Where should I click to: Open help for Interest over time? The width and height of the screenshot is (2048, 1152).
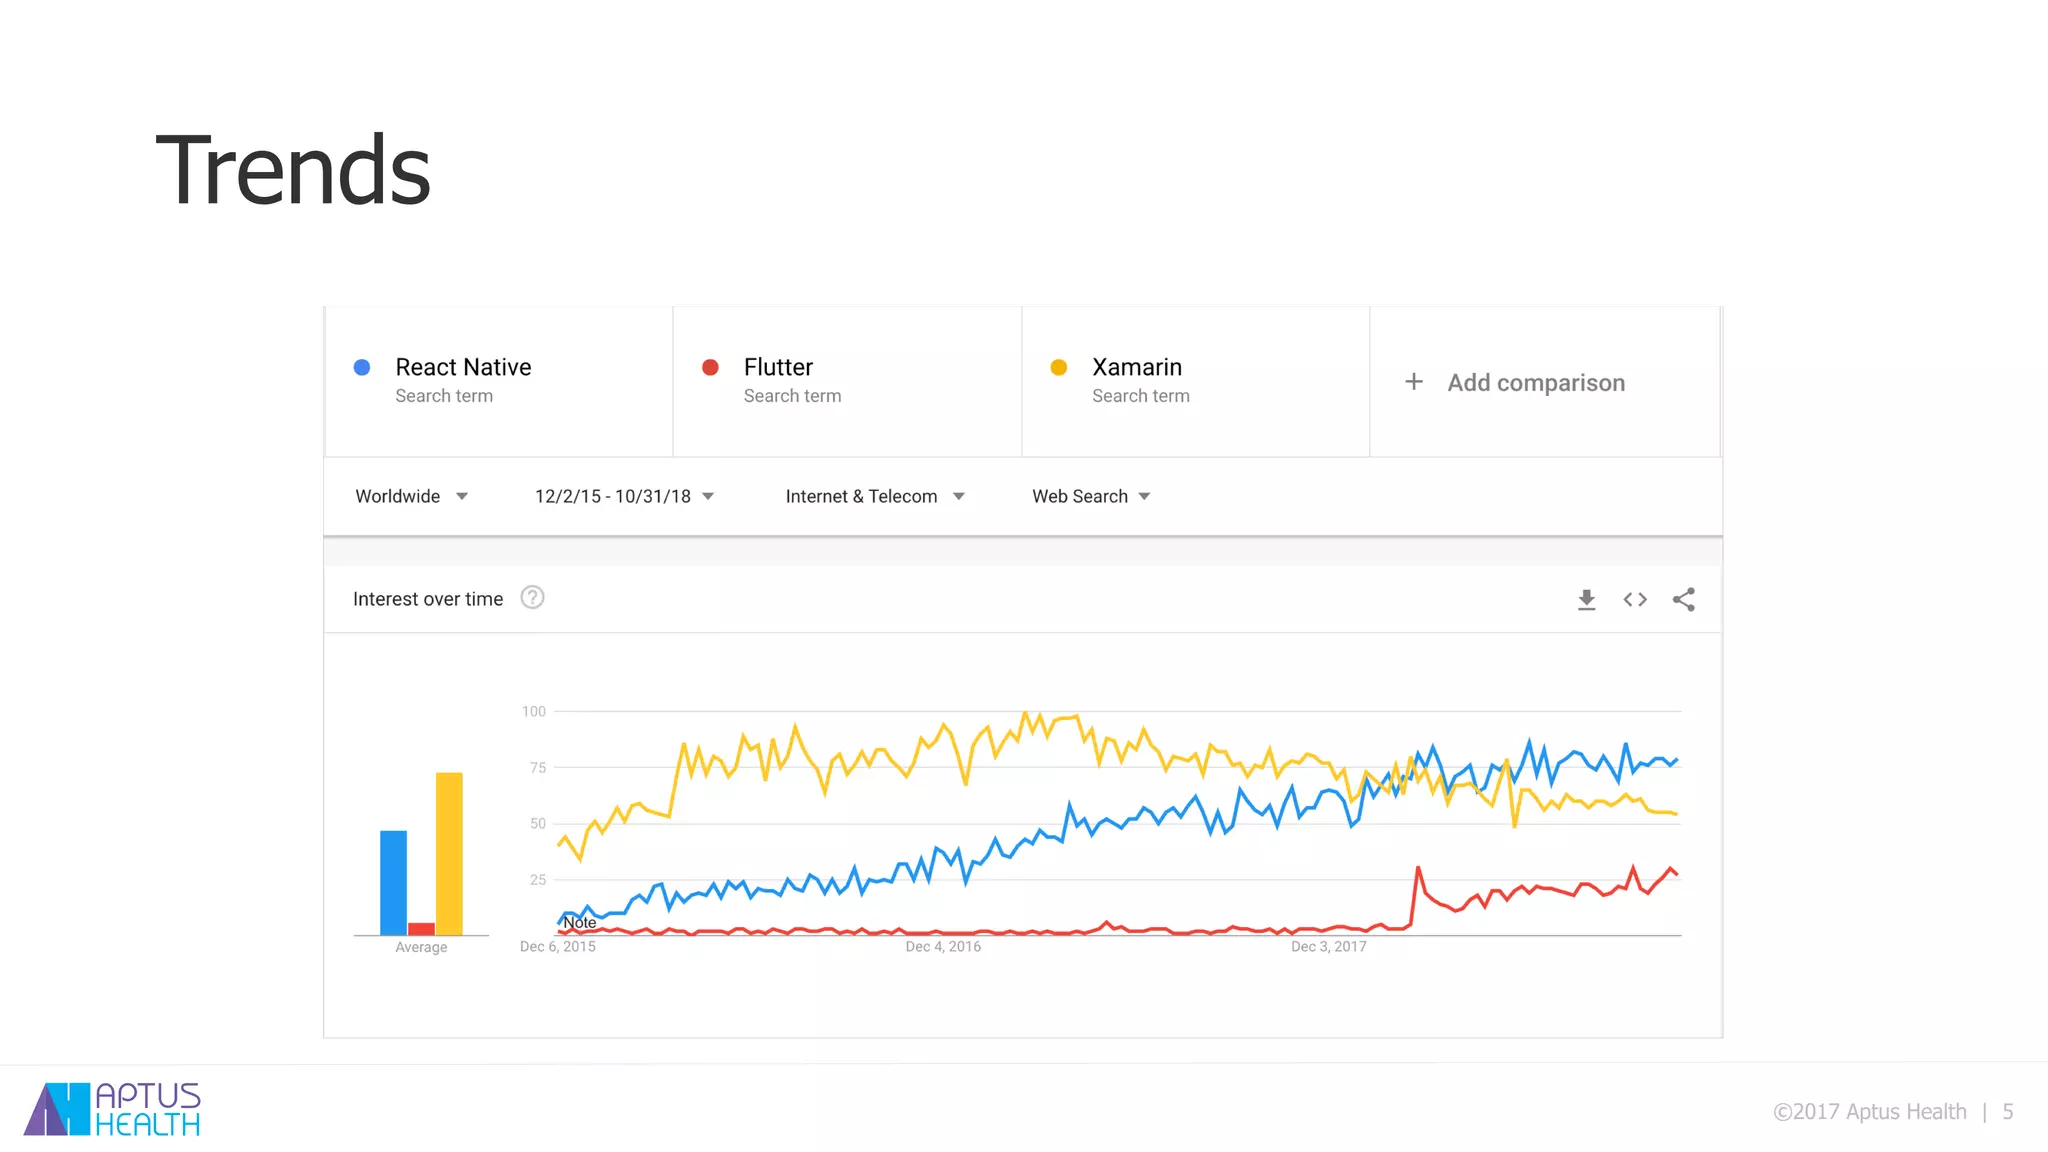(533, 598)
